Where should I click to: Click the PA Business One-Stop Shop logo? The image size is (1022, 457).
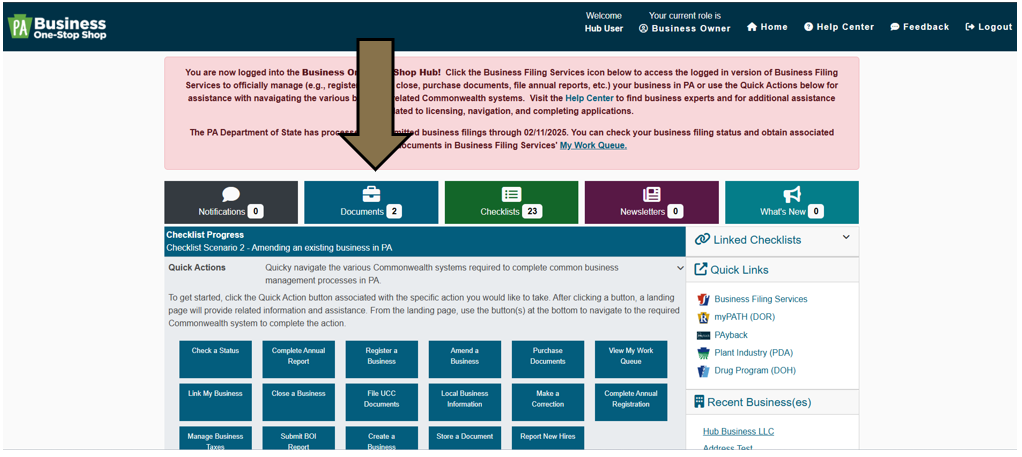(x=57, y=27)
